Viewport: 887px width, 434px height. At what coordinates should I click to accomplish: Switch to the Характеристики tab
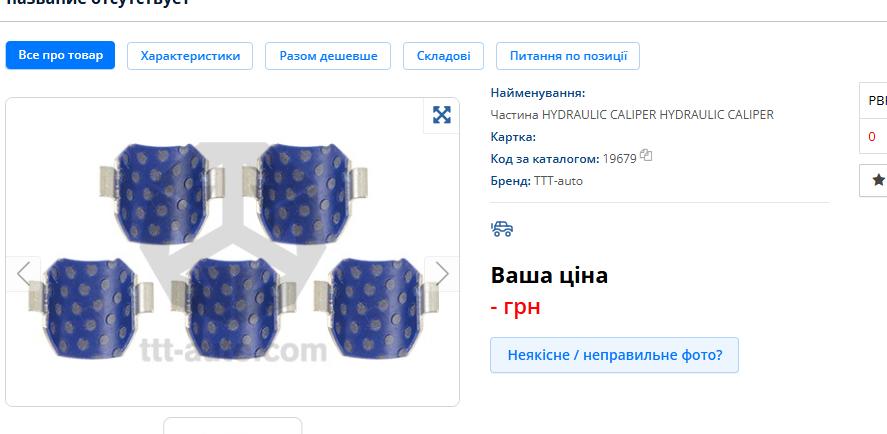[190, 56]
